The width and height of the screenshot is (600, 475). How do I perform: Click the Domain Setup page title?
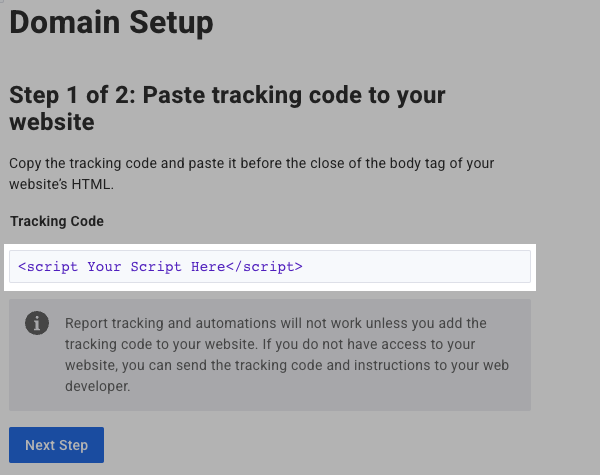pos(111,20)
